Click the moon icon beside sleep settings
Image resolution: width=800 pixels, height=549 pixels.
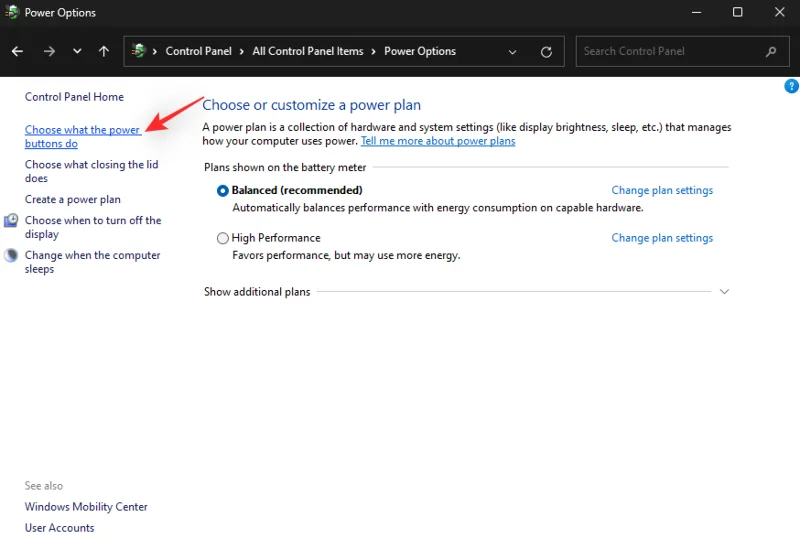(11, 256)
